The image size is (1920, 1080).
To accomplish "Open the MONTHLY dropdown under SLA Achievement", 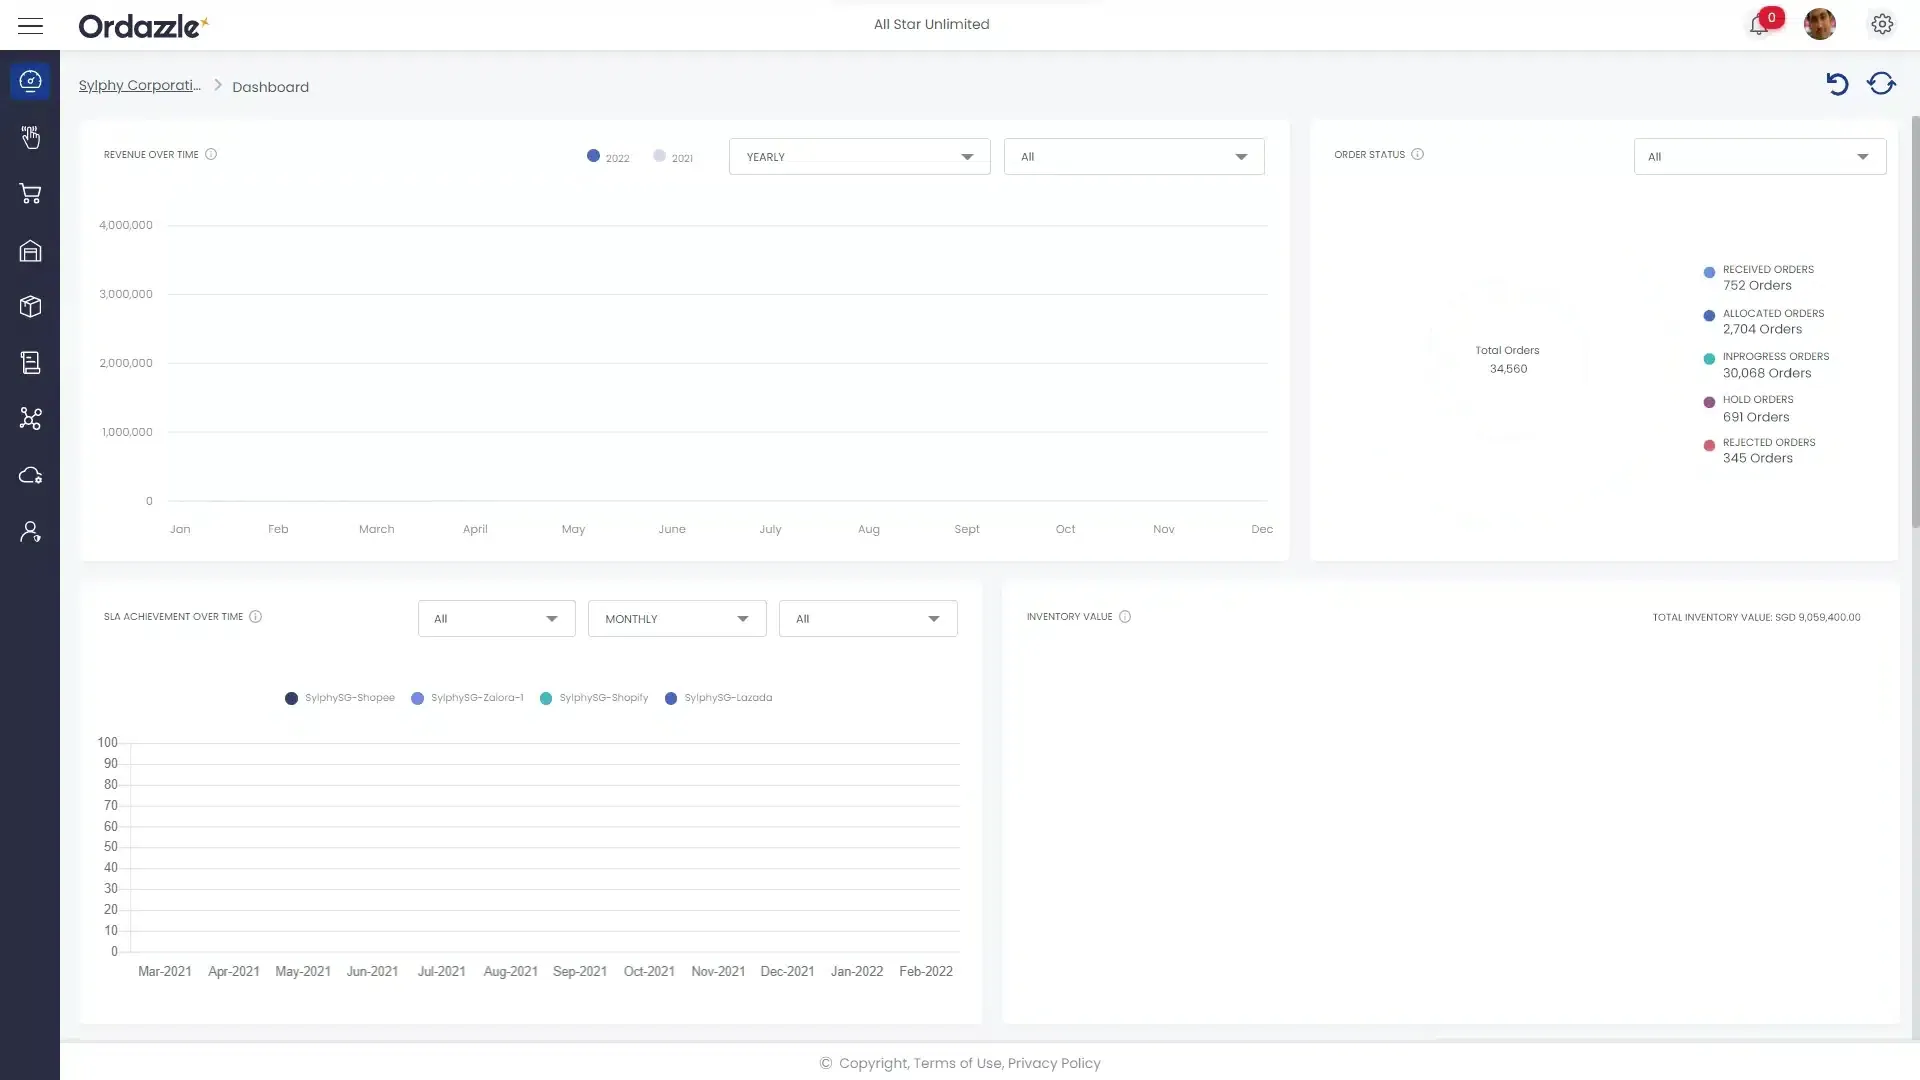I will (x=677, y=618).
